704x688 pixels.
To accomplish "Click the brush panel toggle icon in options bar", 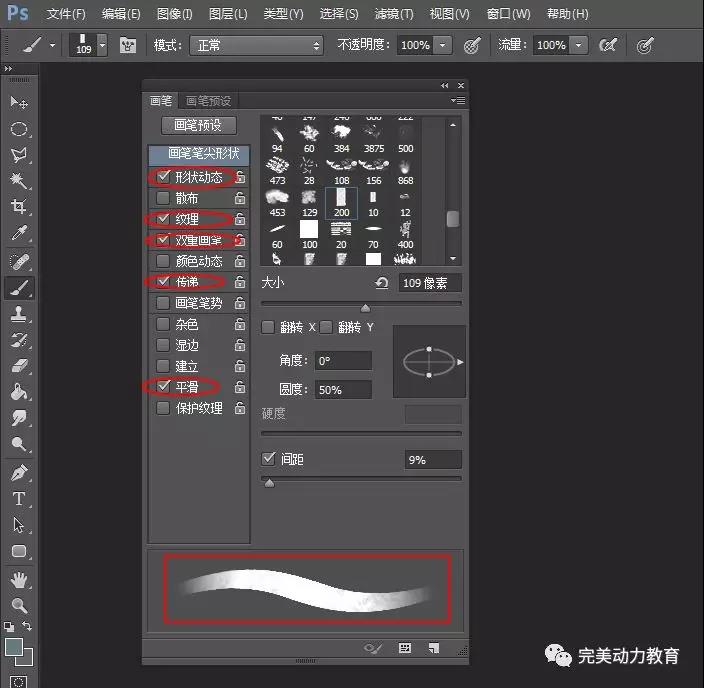I will pyautogui.click(x=127, y=45).
